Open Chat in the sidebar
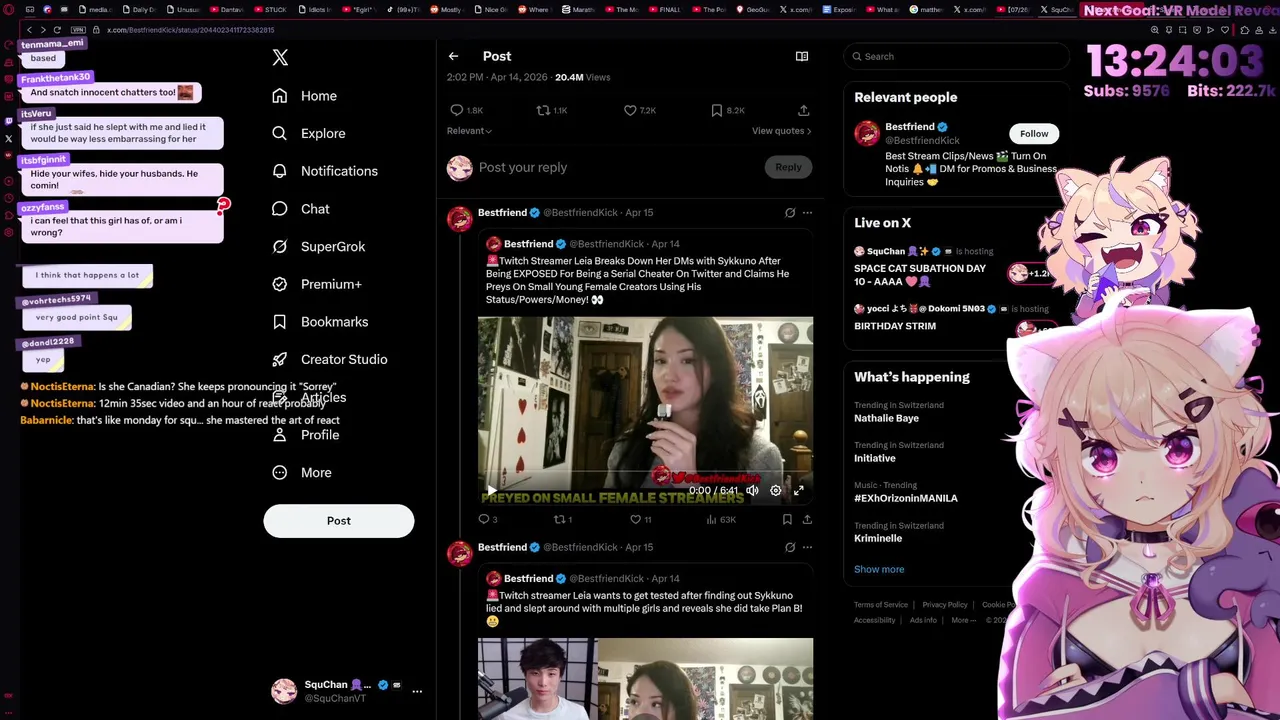The width and height of the screenshot is (1280, 720). [301, 209]
